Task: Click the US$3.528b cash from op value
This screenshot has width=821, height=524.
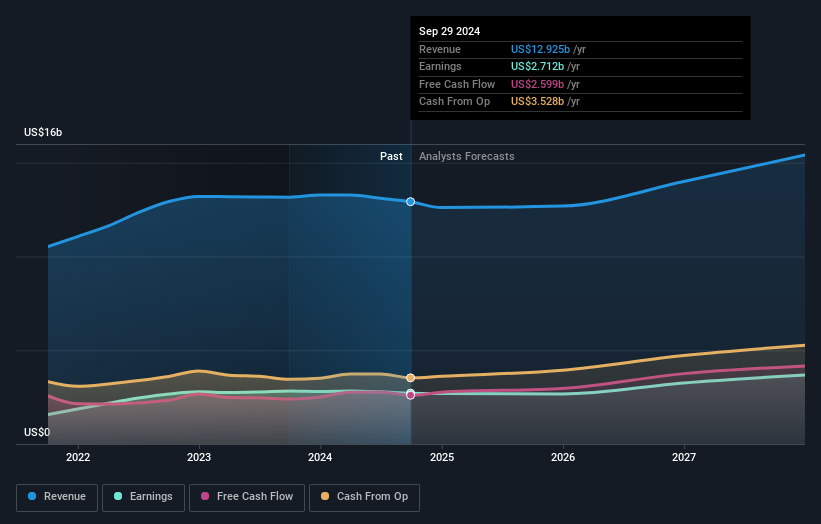Action: tap(537, 102)
